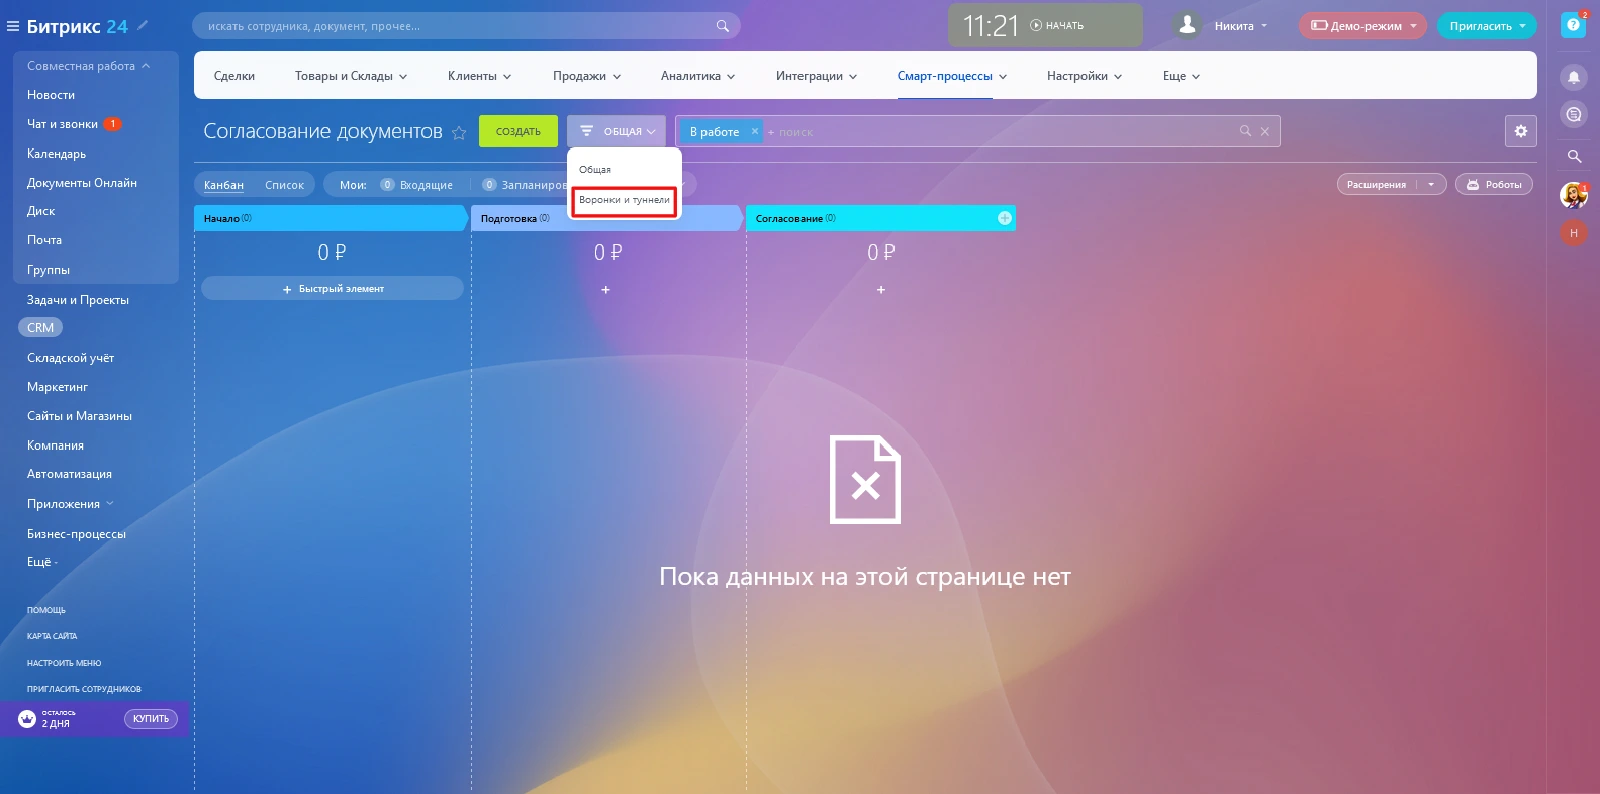Open the Демо-режим dropdown

pyautogui.click(x=1363, y=26)
